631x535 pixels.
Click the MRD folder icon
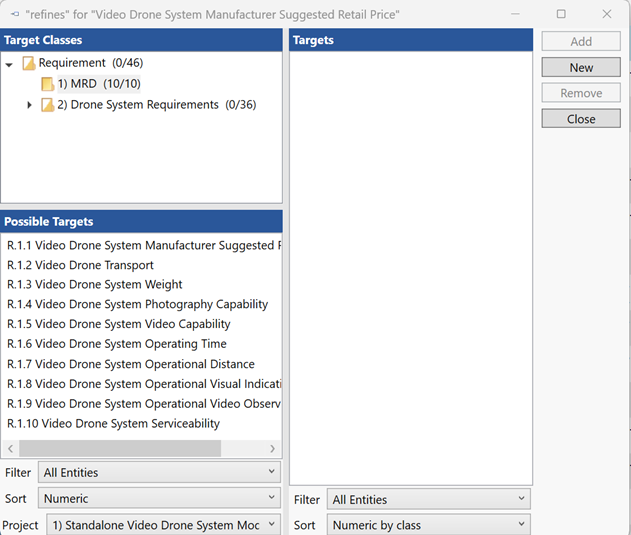tap(48, 84)
